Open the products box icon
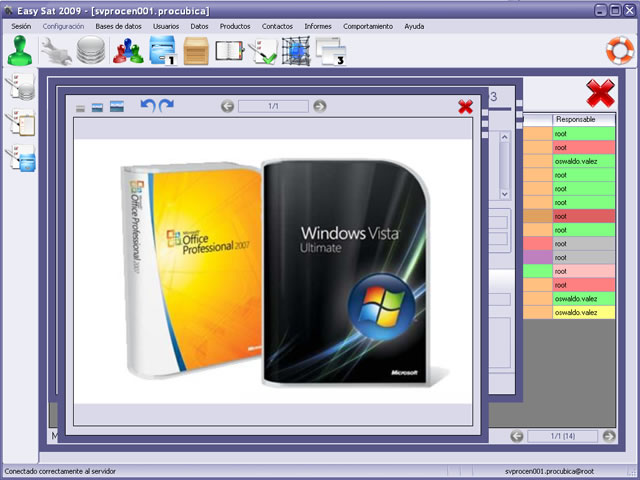Viewport: 640px width, 480px height. (196, 51)
